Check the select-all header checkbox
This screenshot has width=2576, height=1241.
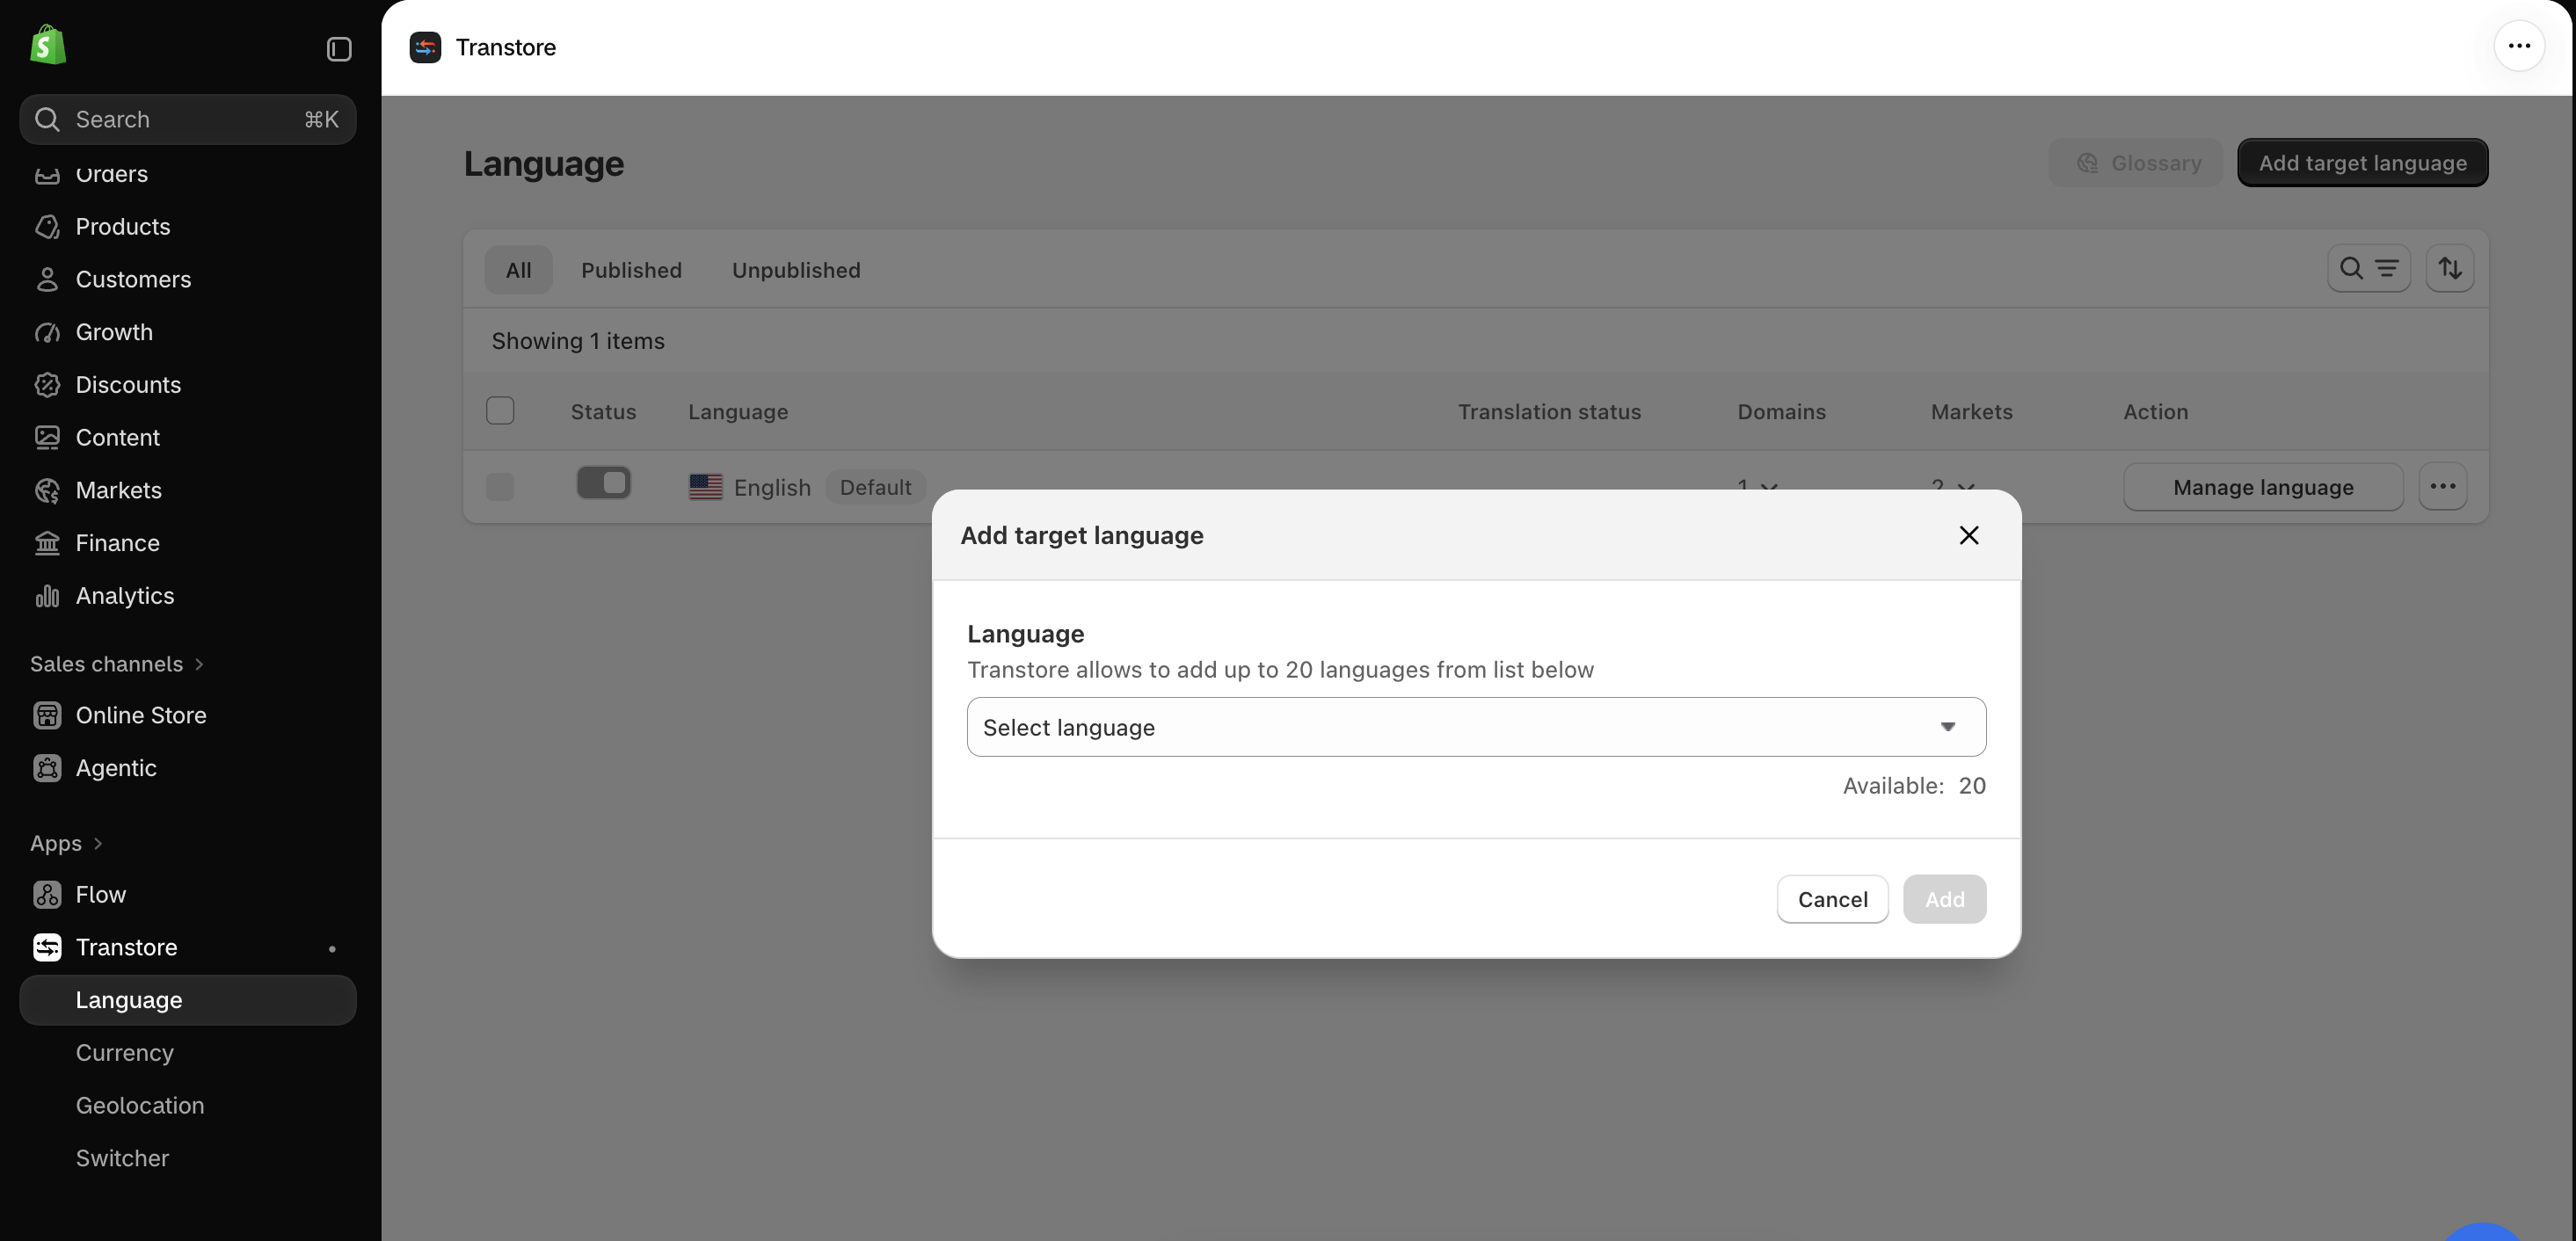coord(500,411)
